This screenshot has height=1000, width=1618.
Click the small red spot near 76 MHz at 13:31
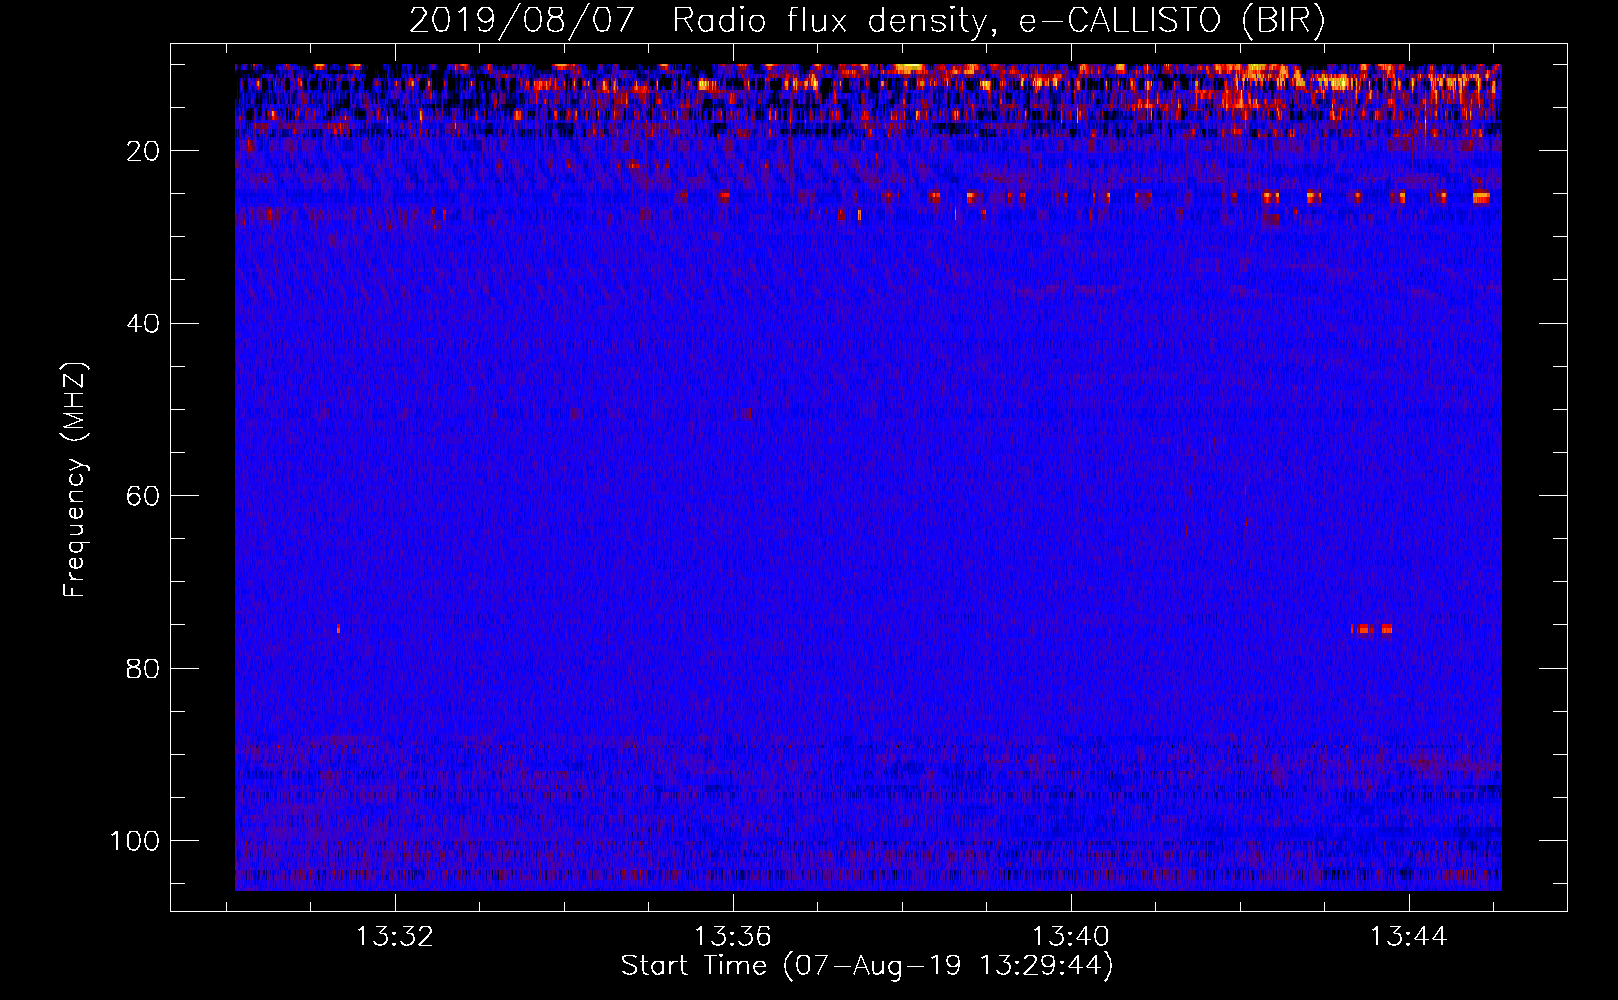tap(338, 629)
